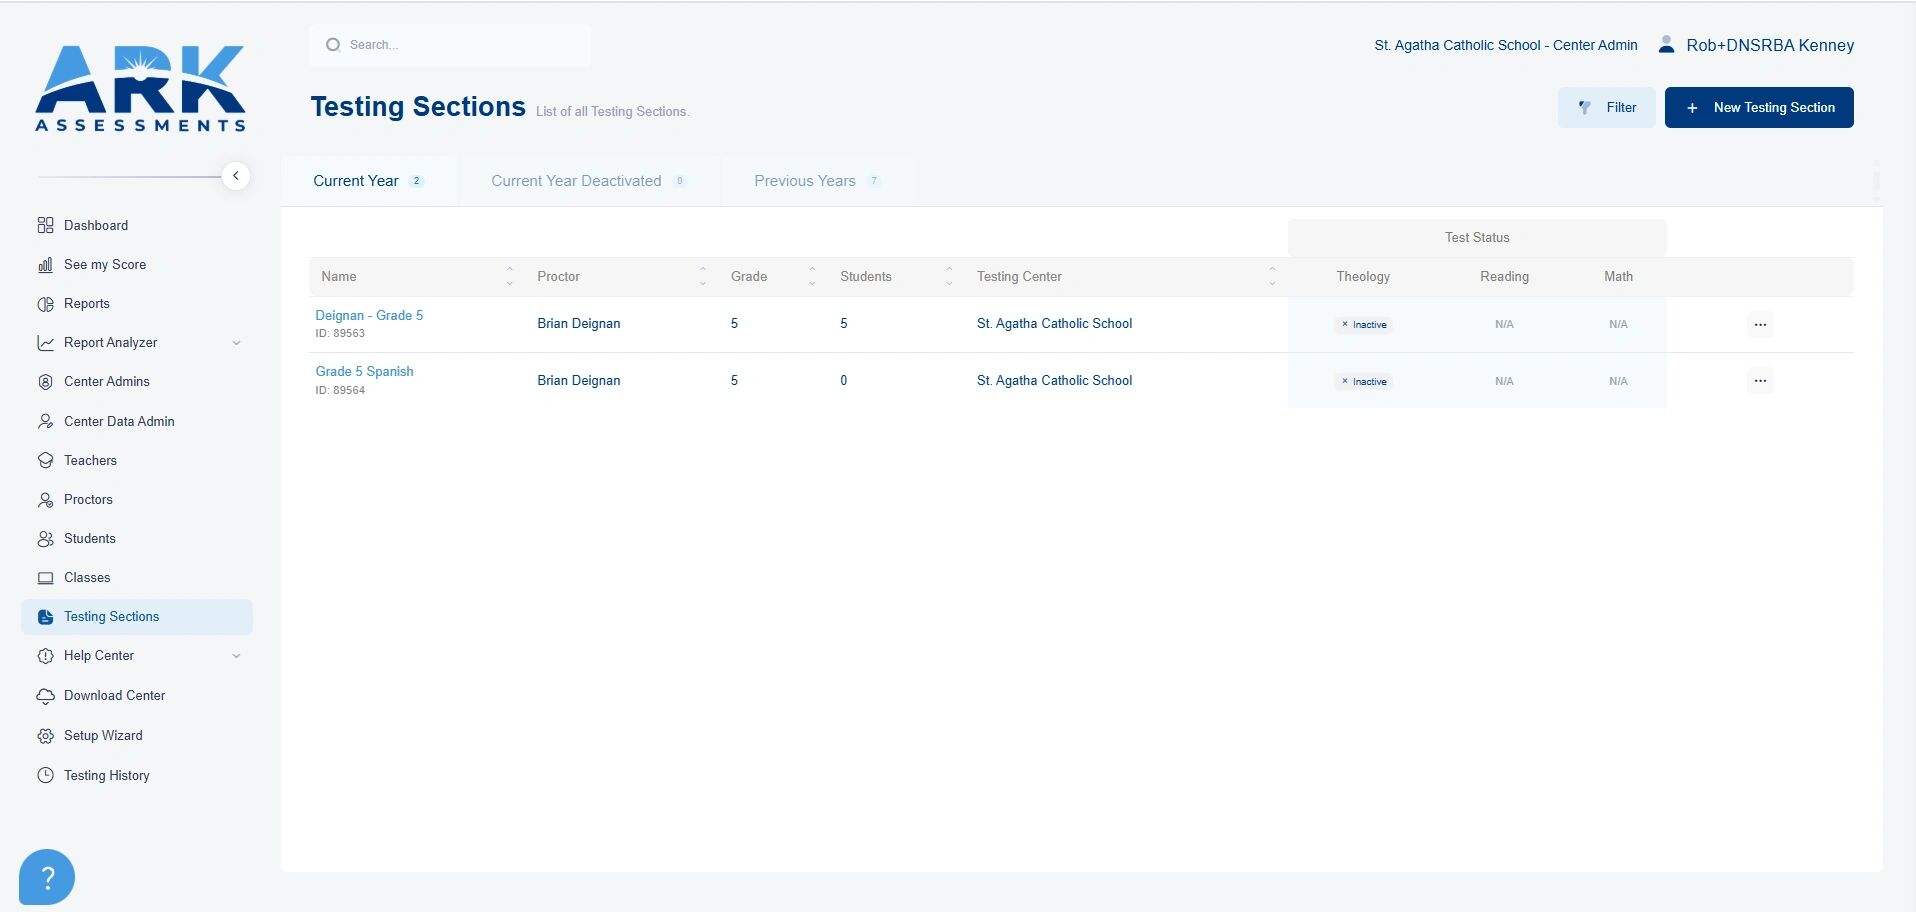Click Math N/A status for Grade 5 Spanish
The width and height of the screenshot is (1916, 912).
1618,382
